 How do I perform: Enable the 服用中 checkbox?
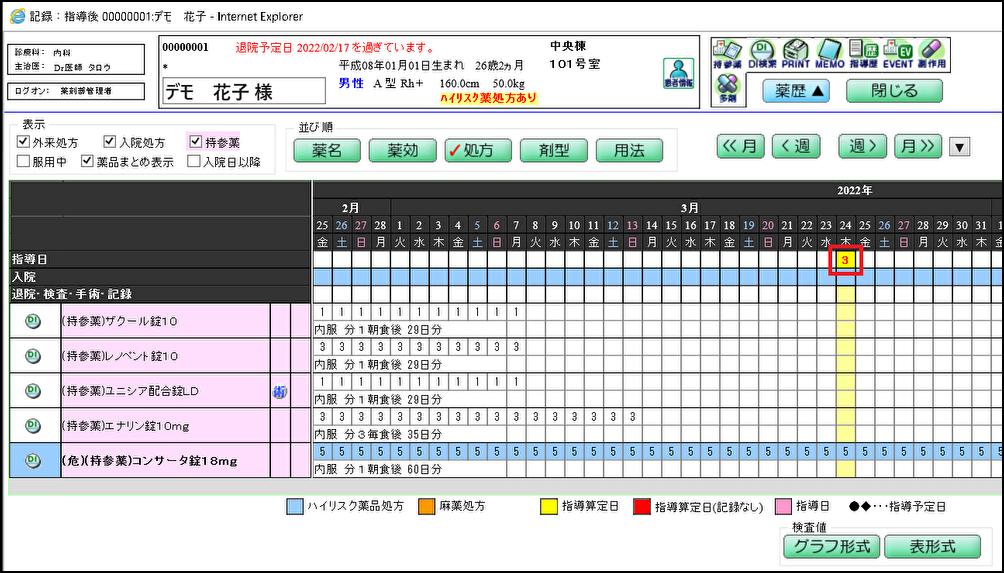[x=24, y=161]
